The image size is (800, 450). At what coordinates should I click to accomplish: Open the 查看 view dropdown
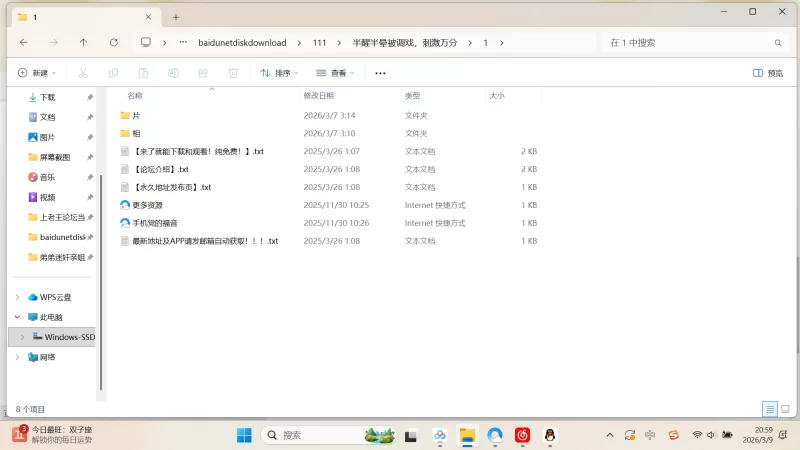(x=336, y=73)
